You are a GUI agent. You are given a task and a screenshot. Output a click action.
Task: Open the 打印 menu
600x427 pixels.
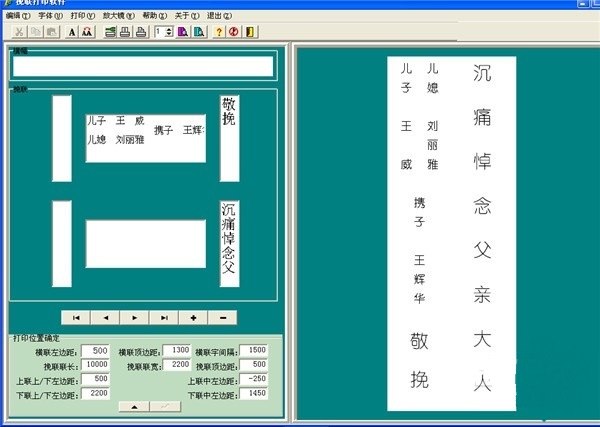pos(83,16)
